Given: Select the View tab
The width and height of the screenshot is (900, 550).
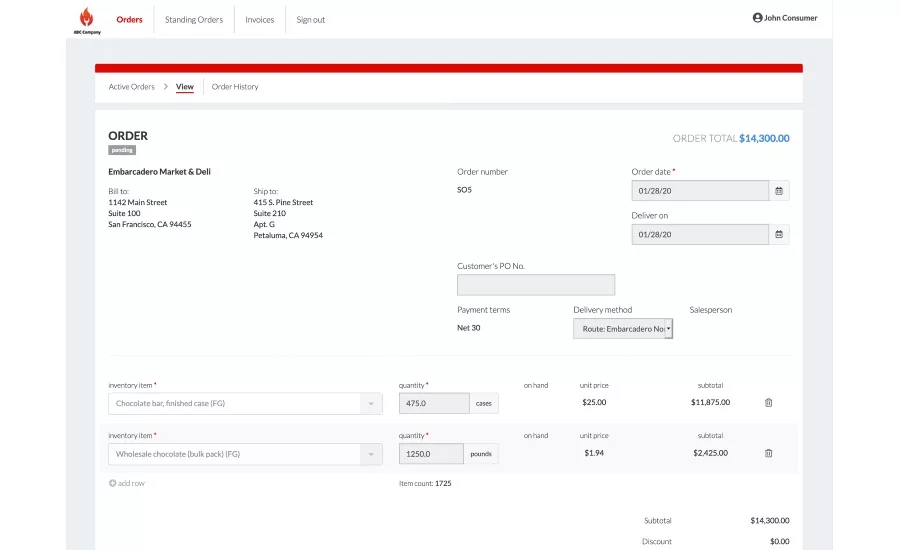Looking at the screenshot, I should click(x=185, y=87).
